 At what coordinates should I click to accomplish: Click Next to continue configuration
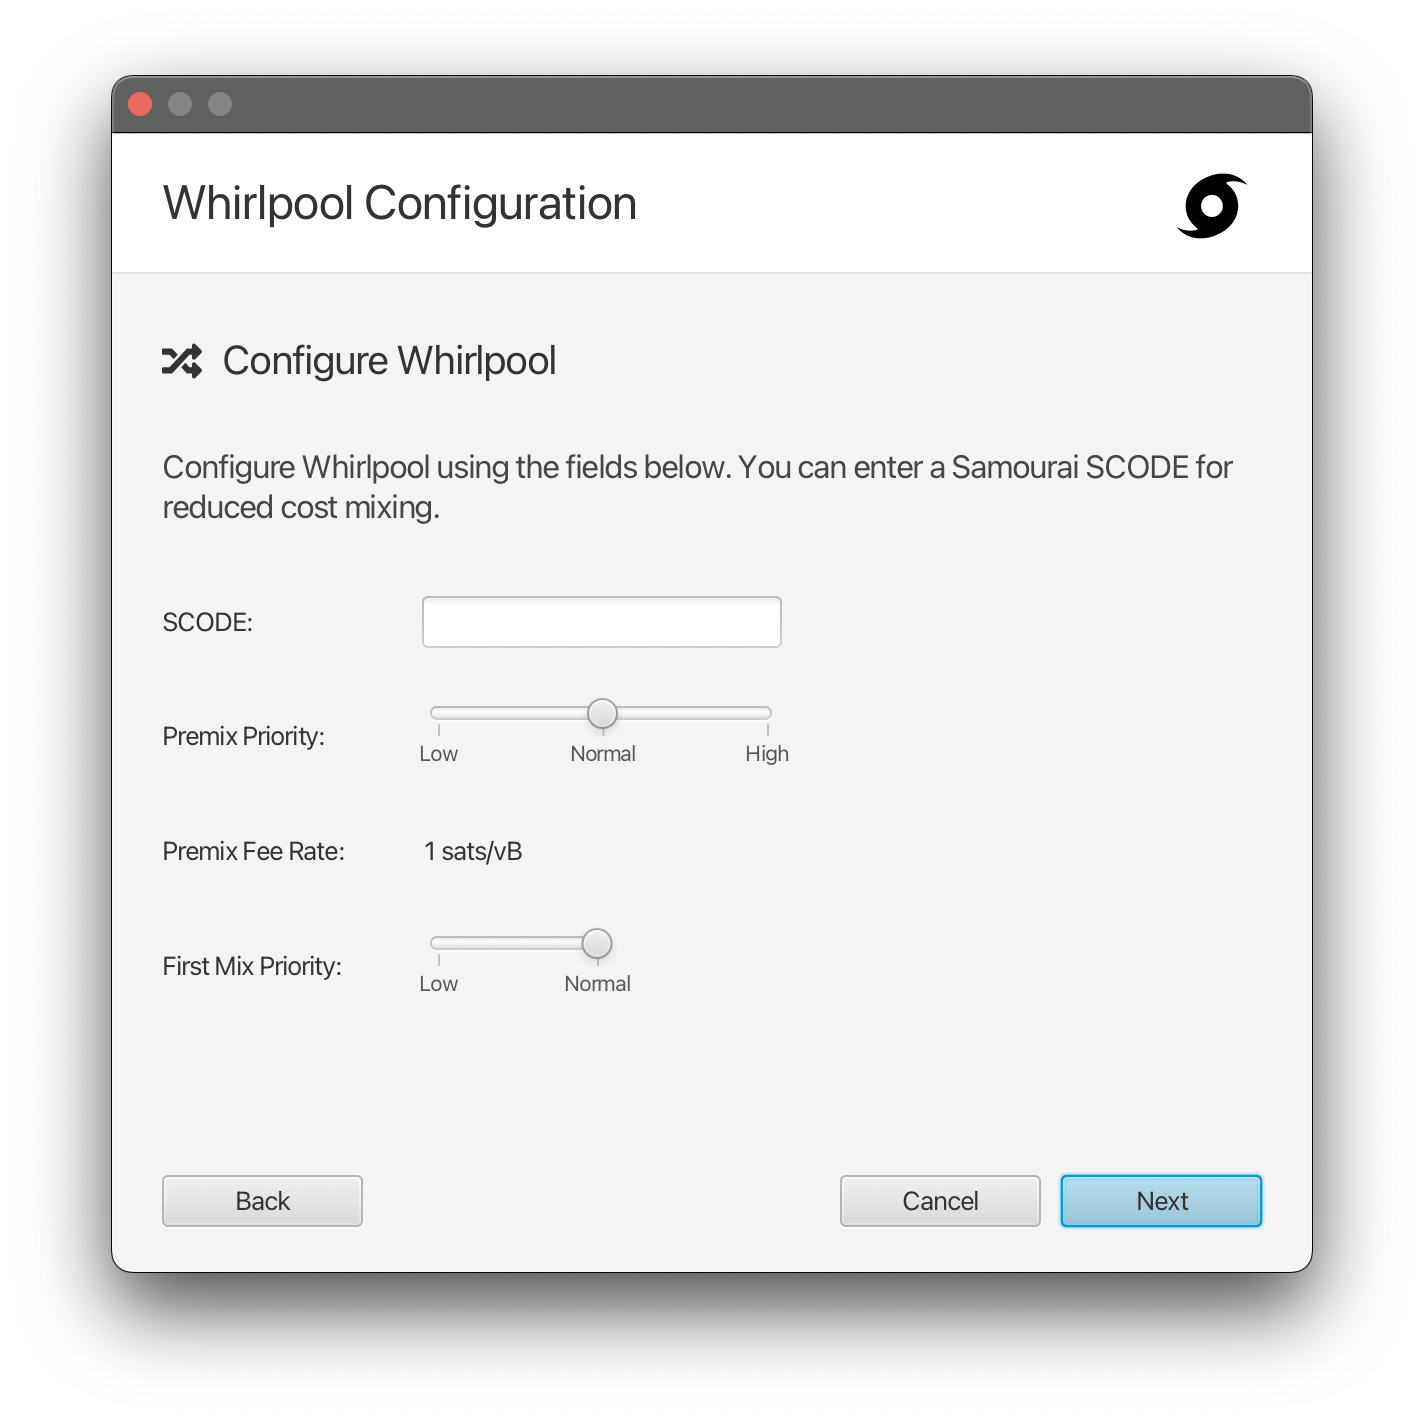tap(1160, 1200)
